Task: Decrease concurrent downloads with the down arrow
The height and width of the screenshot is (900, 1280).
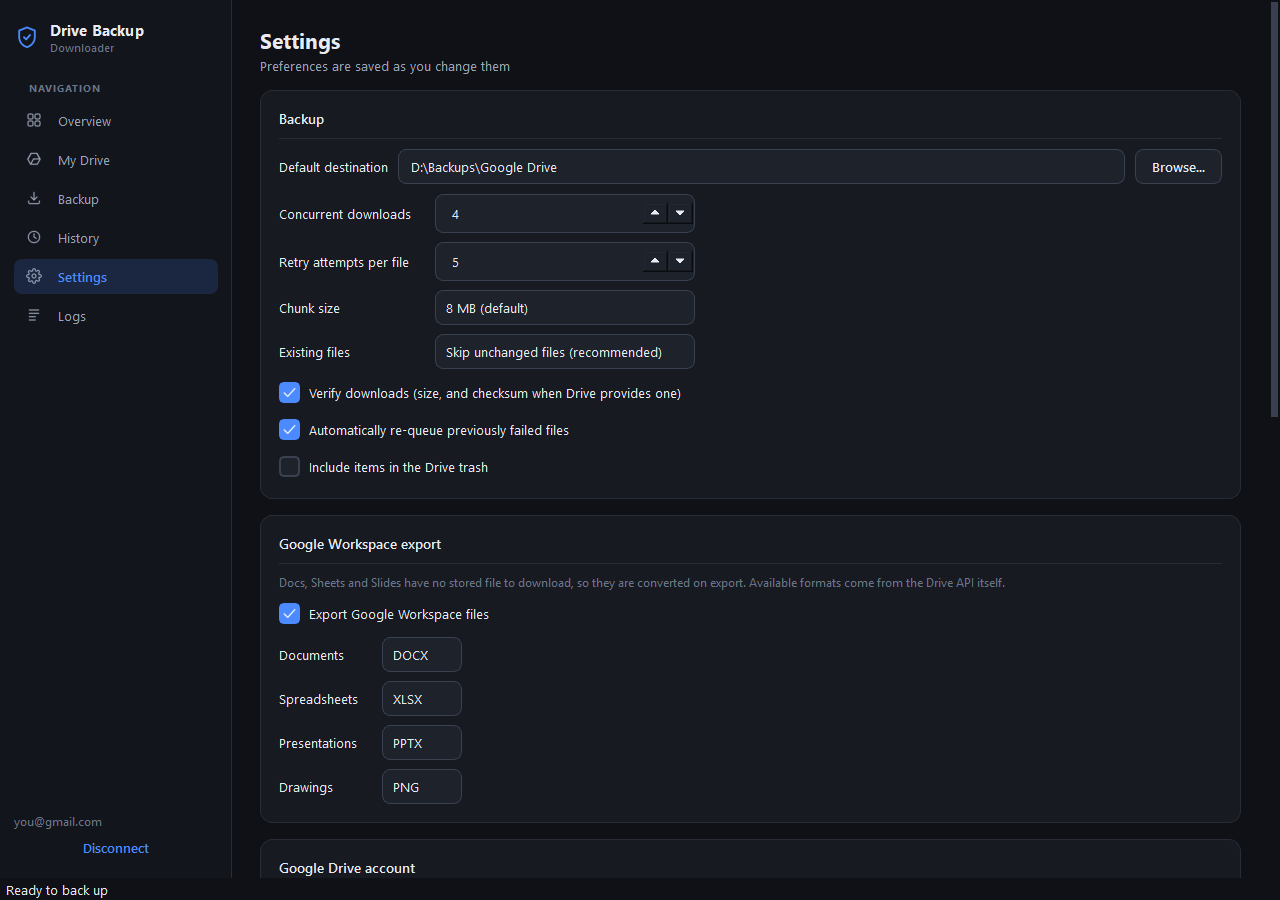Action: tap(680, 213)
